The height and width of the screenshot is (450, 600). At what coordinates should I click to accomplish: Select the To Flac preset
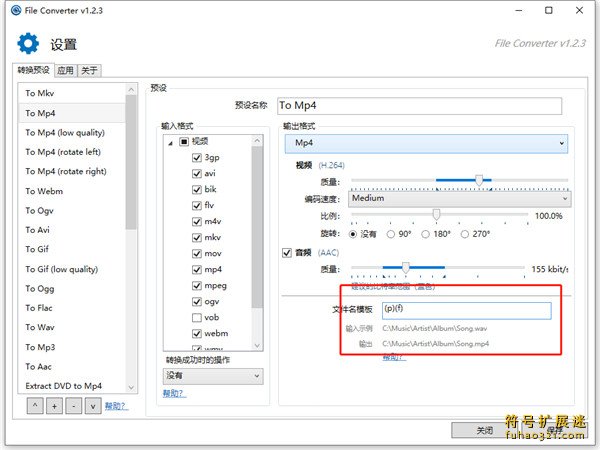(72, 308)
